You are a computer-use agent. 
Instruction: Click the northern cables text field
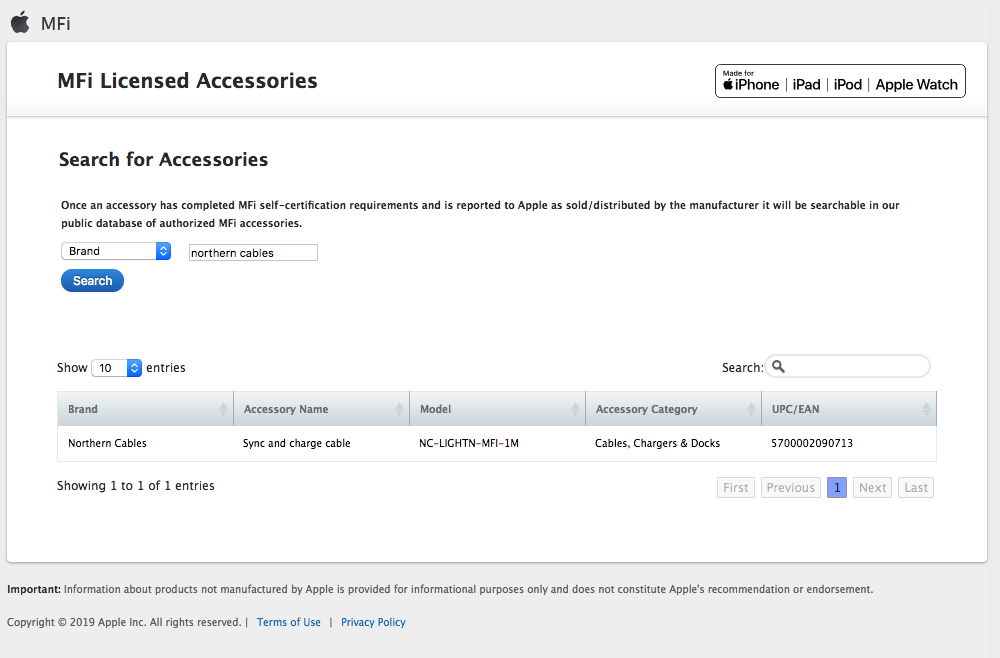[x=253, y=253]
